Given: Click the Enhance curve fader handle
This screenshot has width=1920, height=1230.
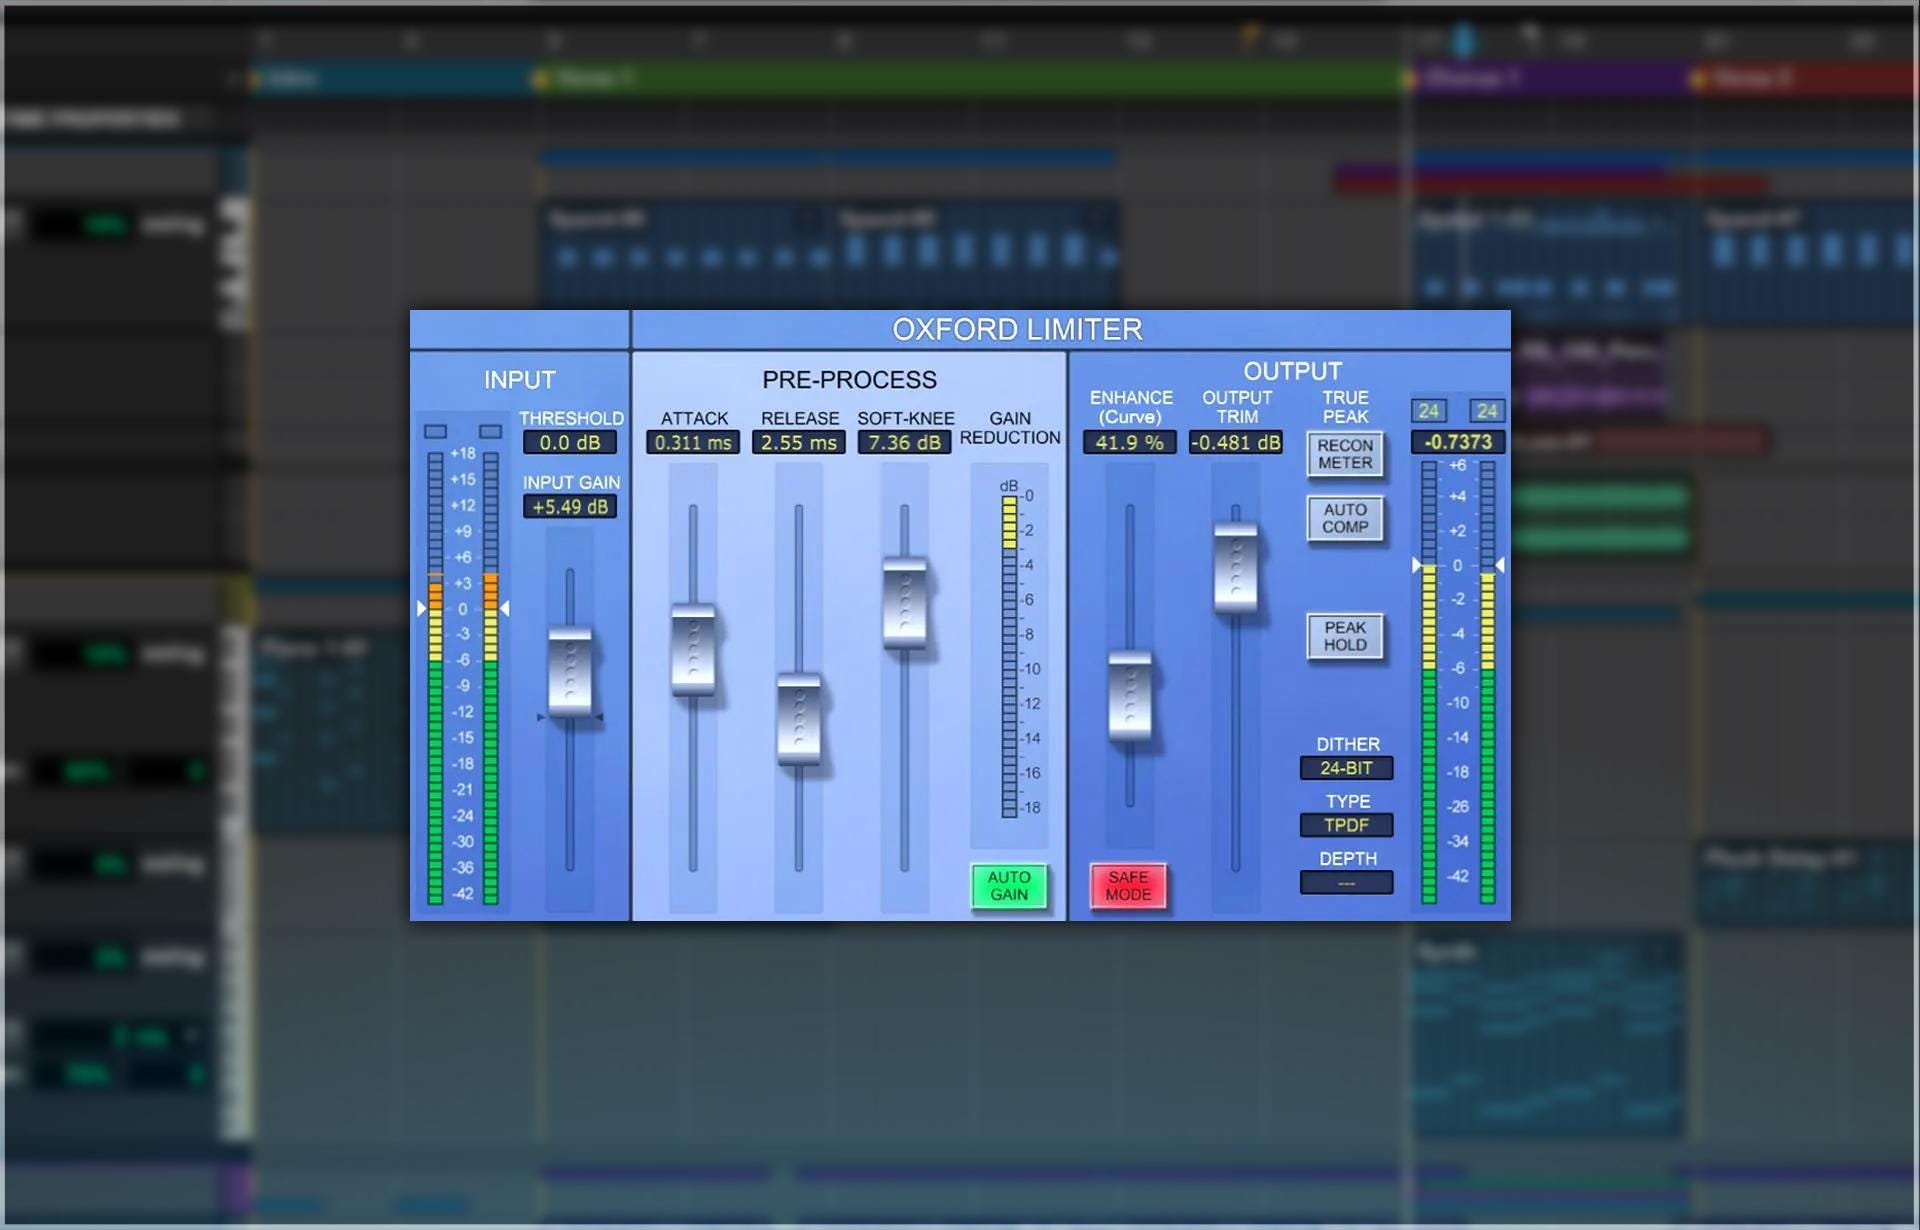Looking at the screenshot, I should point(1130,696).
